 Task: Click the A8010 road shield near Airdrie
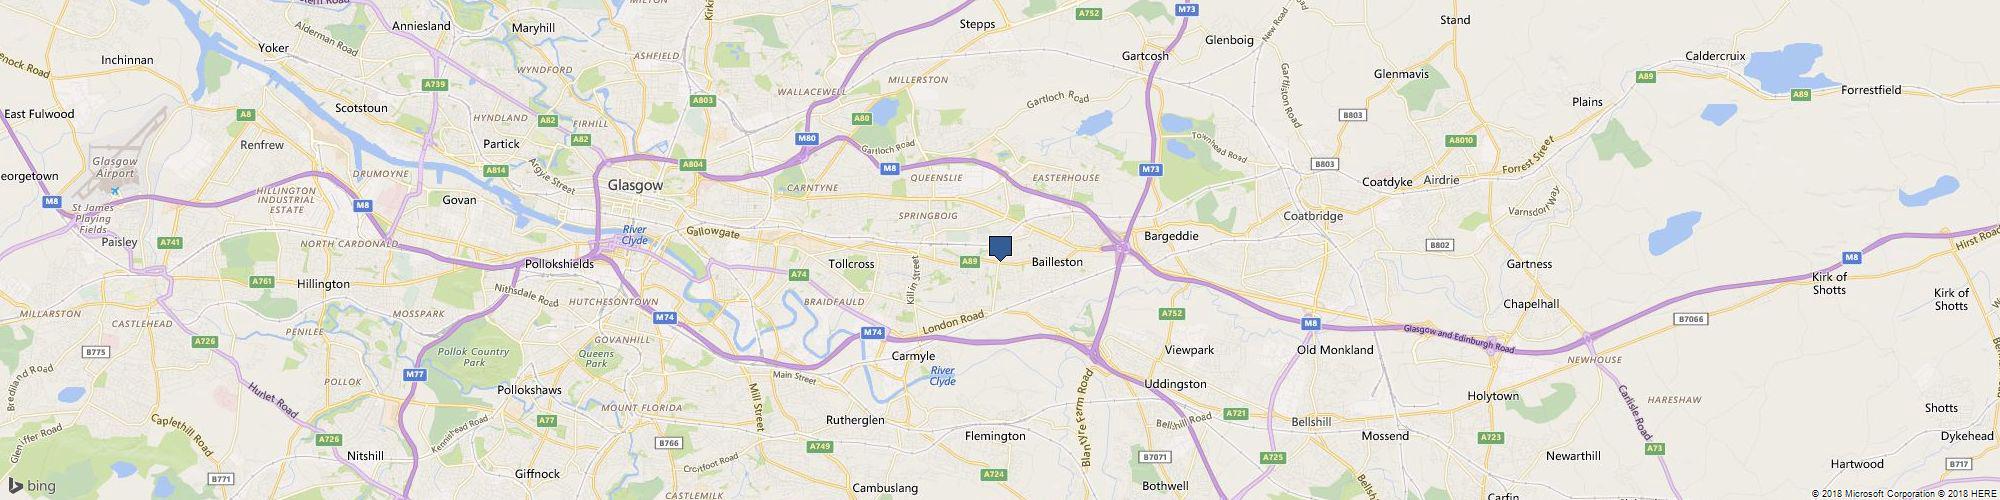(x=1461, y=141)
